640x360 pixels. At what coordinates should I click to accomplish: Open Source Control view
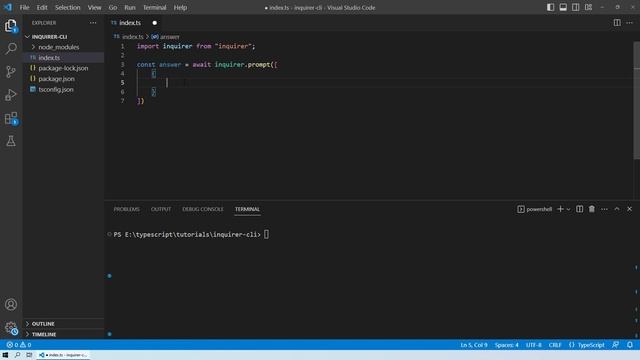point(11,72)
